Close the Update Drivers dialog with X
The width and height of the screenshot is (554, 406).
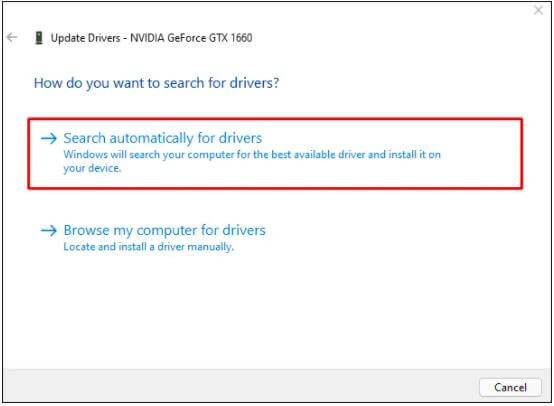click(538, 10)
